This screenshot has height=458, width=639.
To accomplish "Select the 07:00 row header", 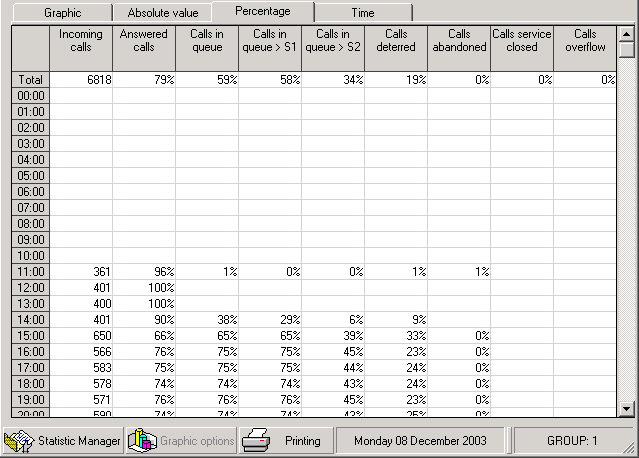I will click(31, 207).
